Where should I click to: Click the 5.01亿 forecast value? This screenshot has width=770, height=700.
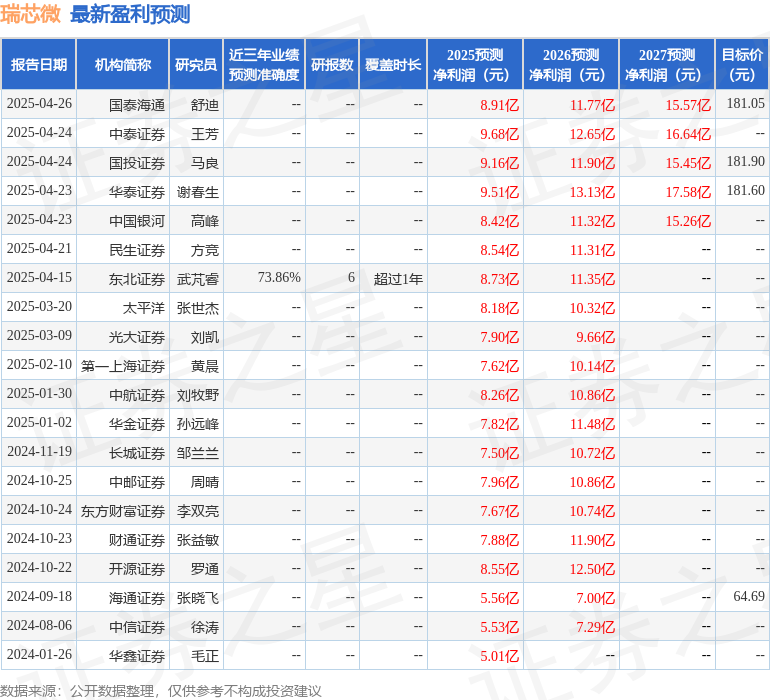[499, 656]
